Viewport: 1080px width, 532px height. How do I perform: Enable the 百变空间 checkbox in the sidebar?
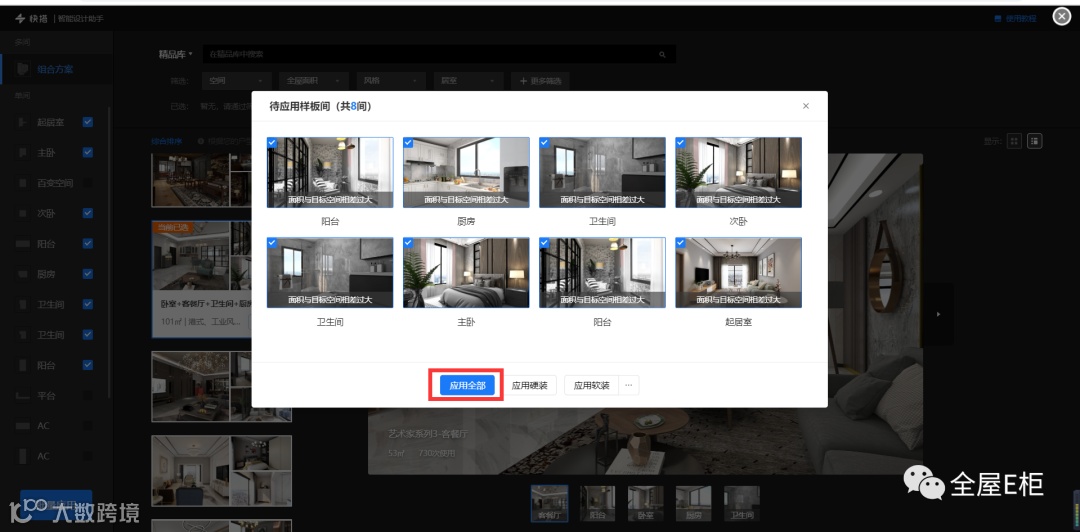tap(87, 183)
